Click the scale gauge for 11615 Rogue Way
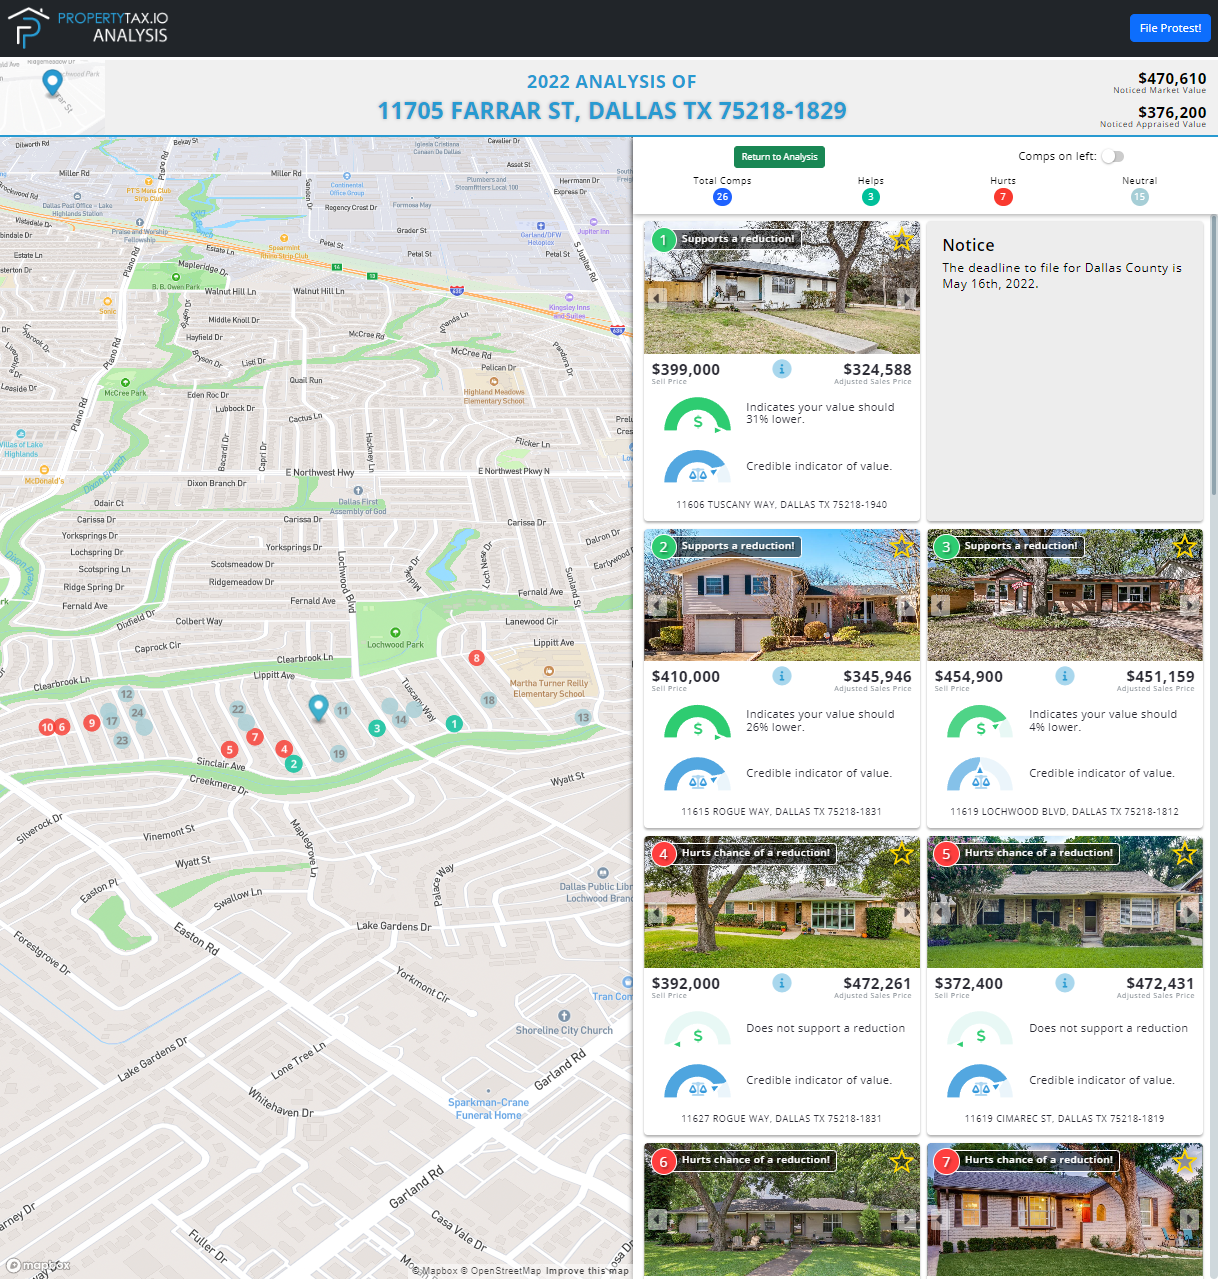Image resolution: width=1218 pixels, height=1279 pixels. [698, 774]
